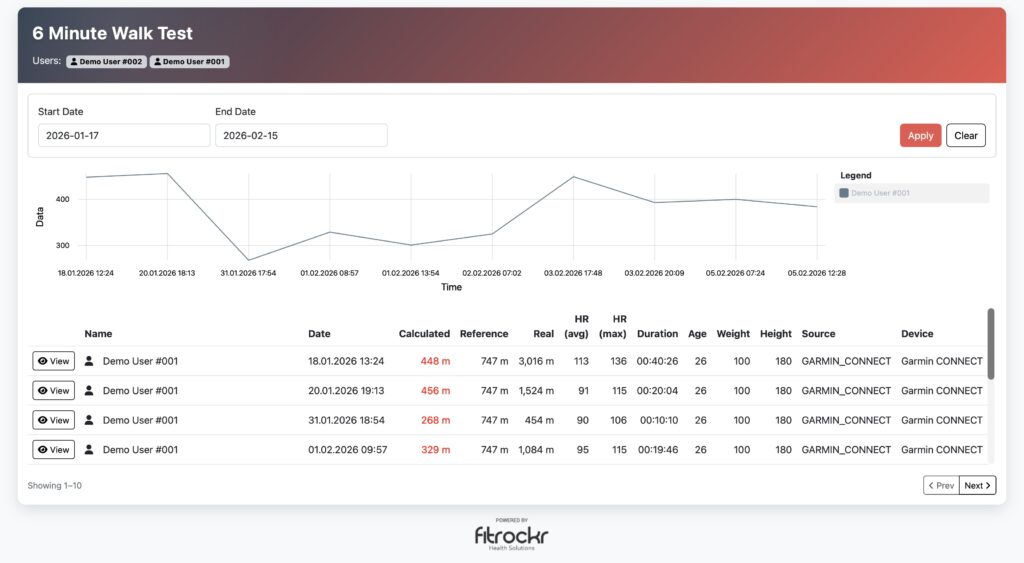Click the table vertical scrollbar

[x=990, y=345]
